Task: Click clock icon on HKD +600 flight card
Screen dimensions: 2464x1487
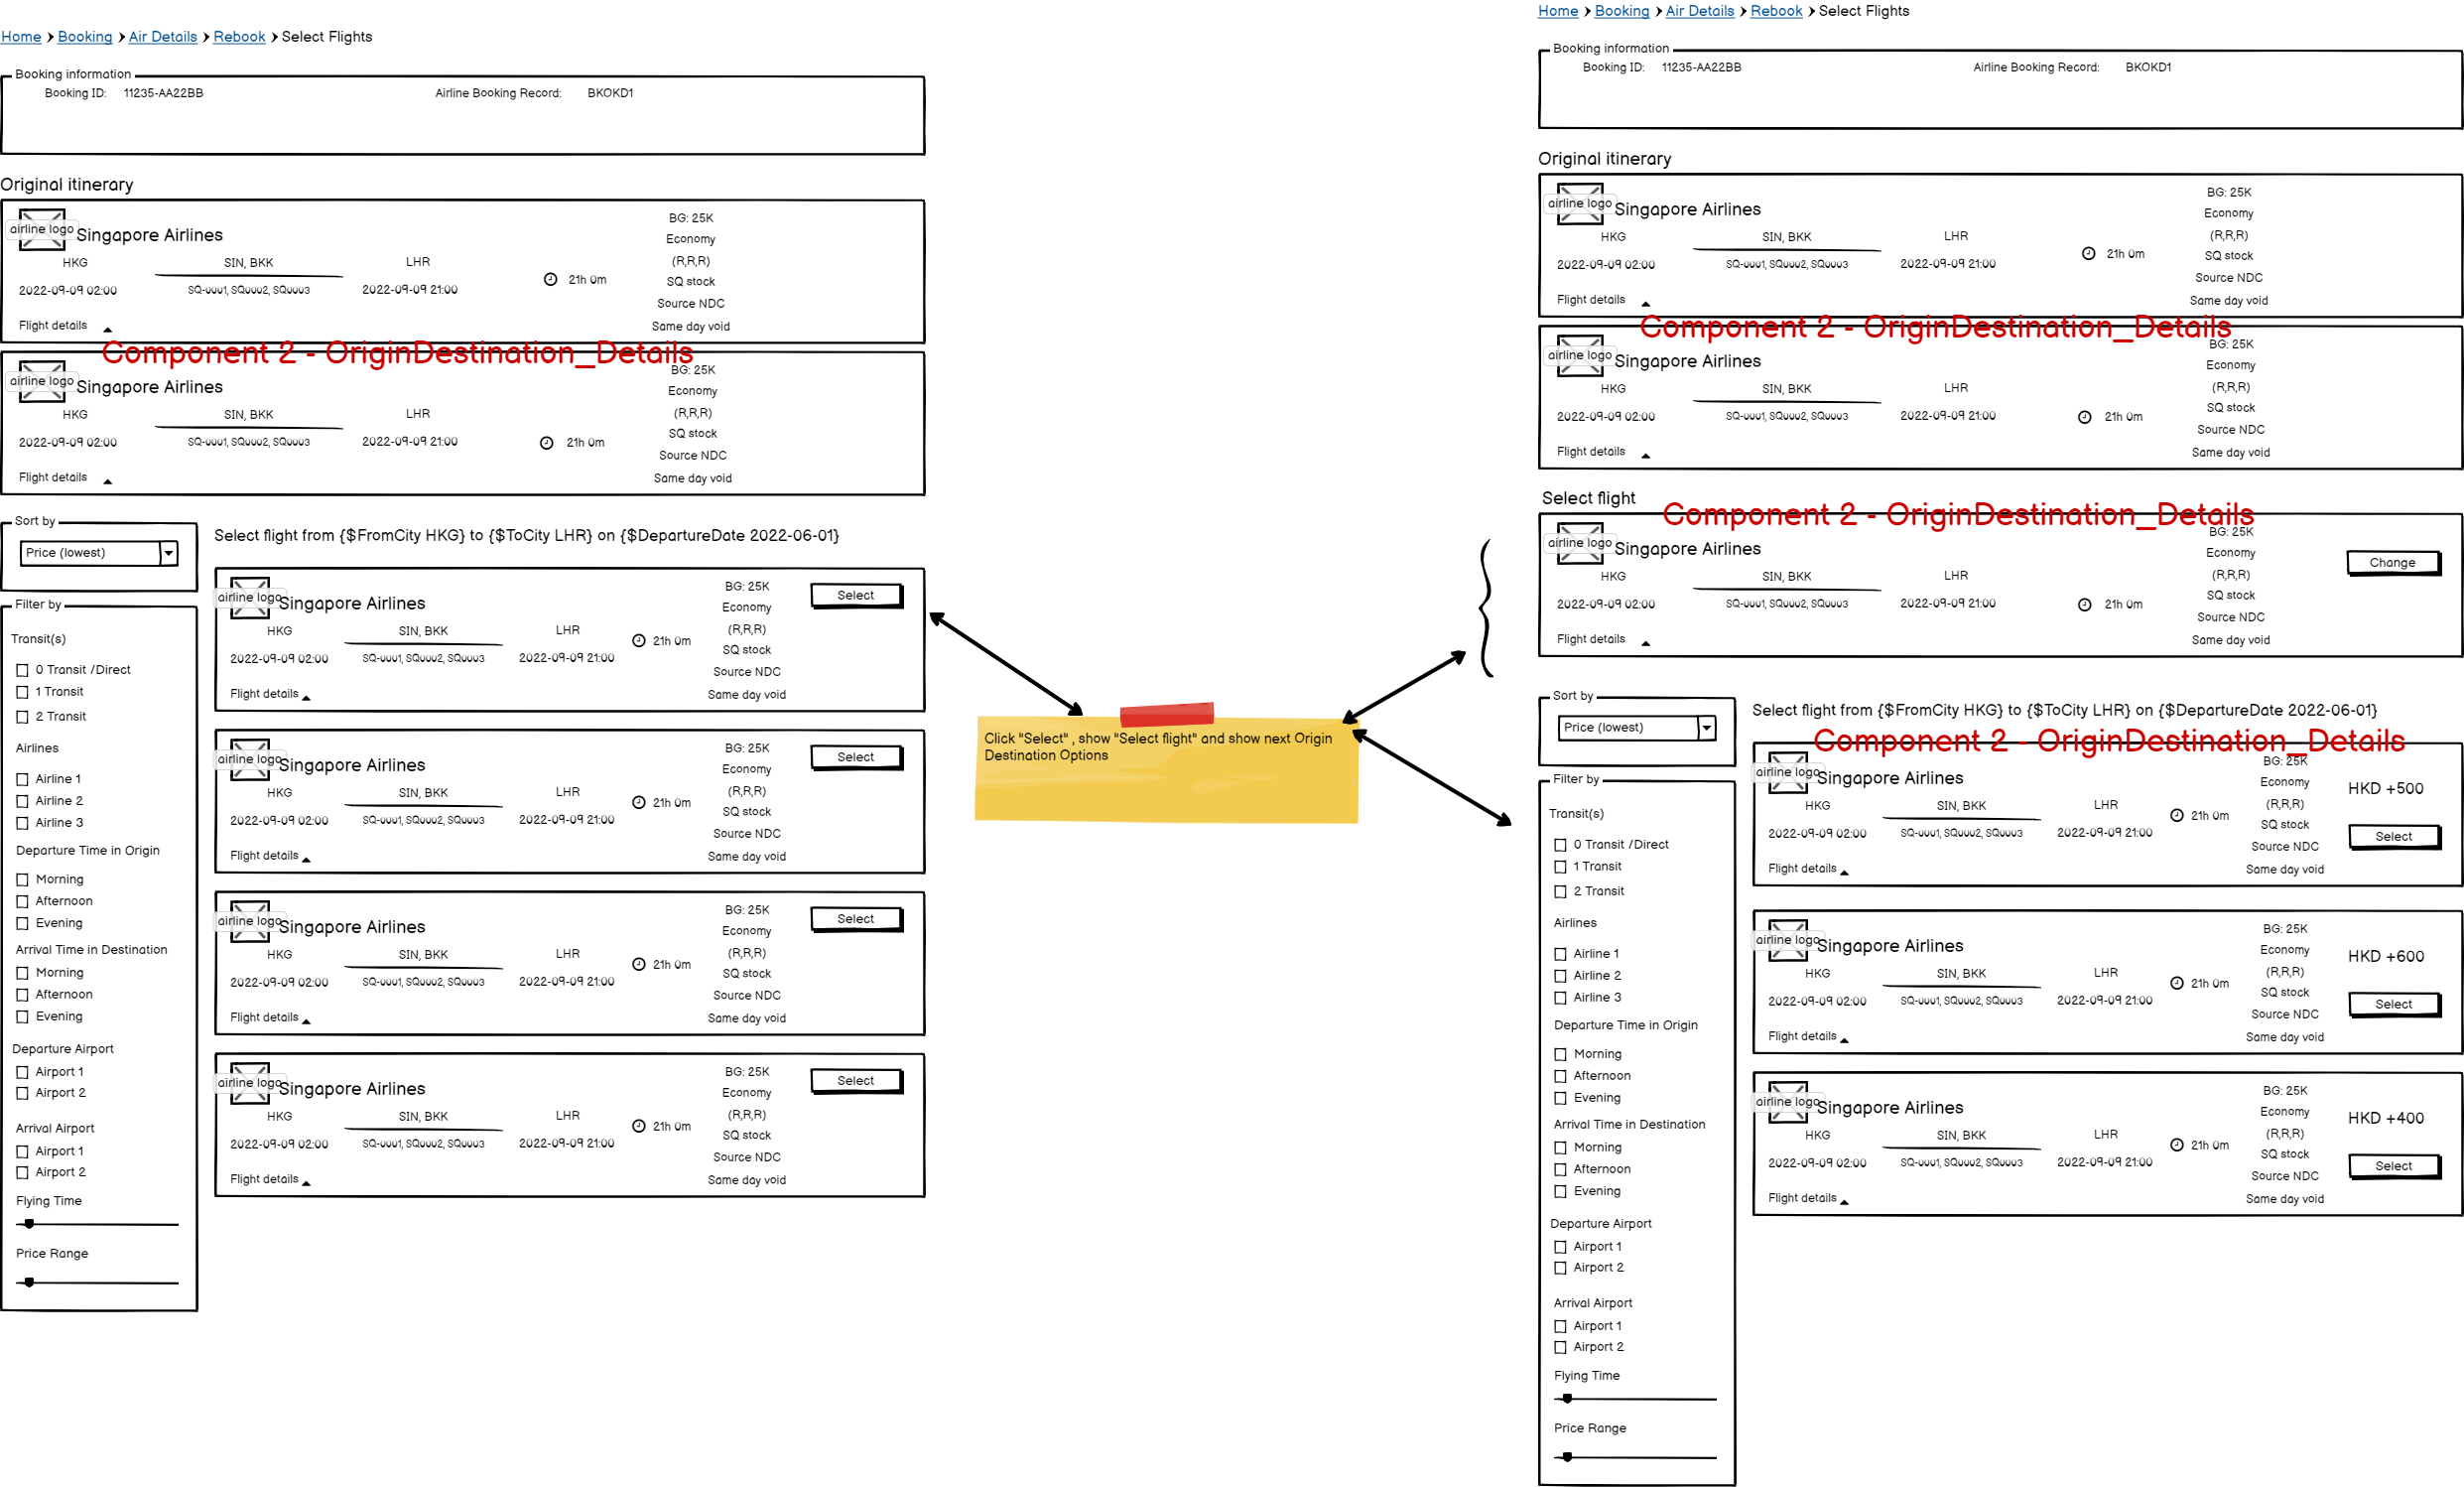Action: coord(2177,983)
